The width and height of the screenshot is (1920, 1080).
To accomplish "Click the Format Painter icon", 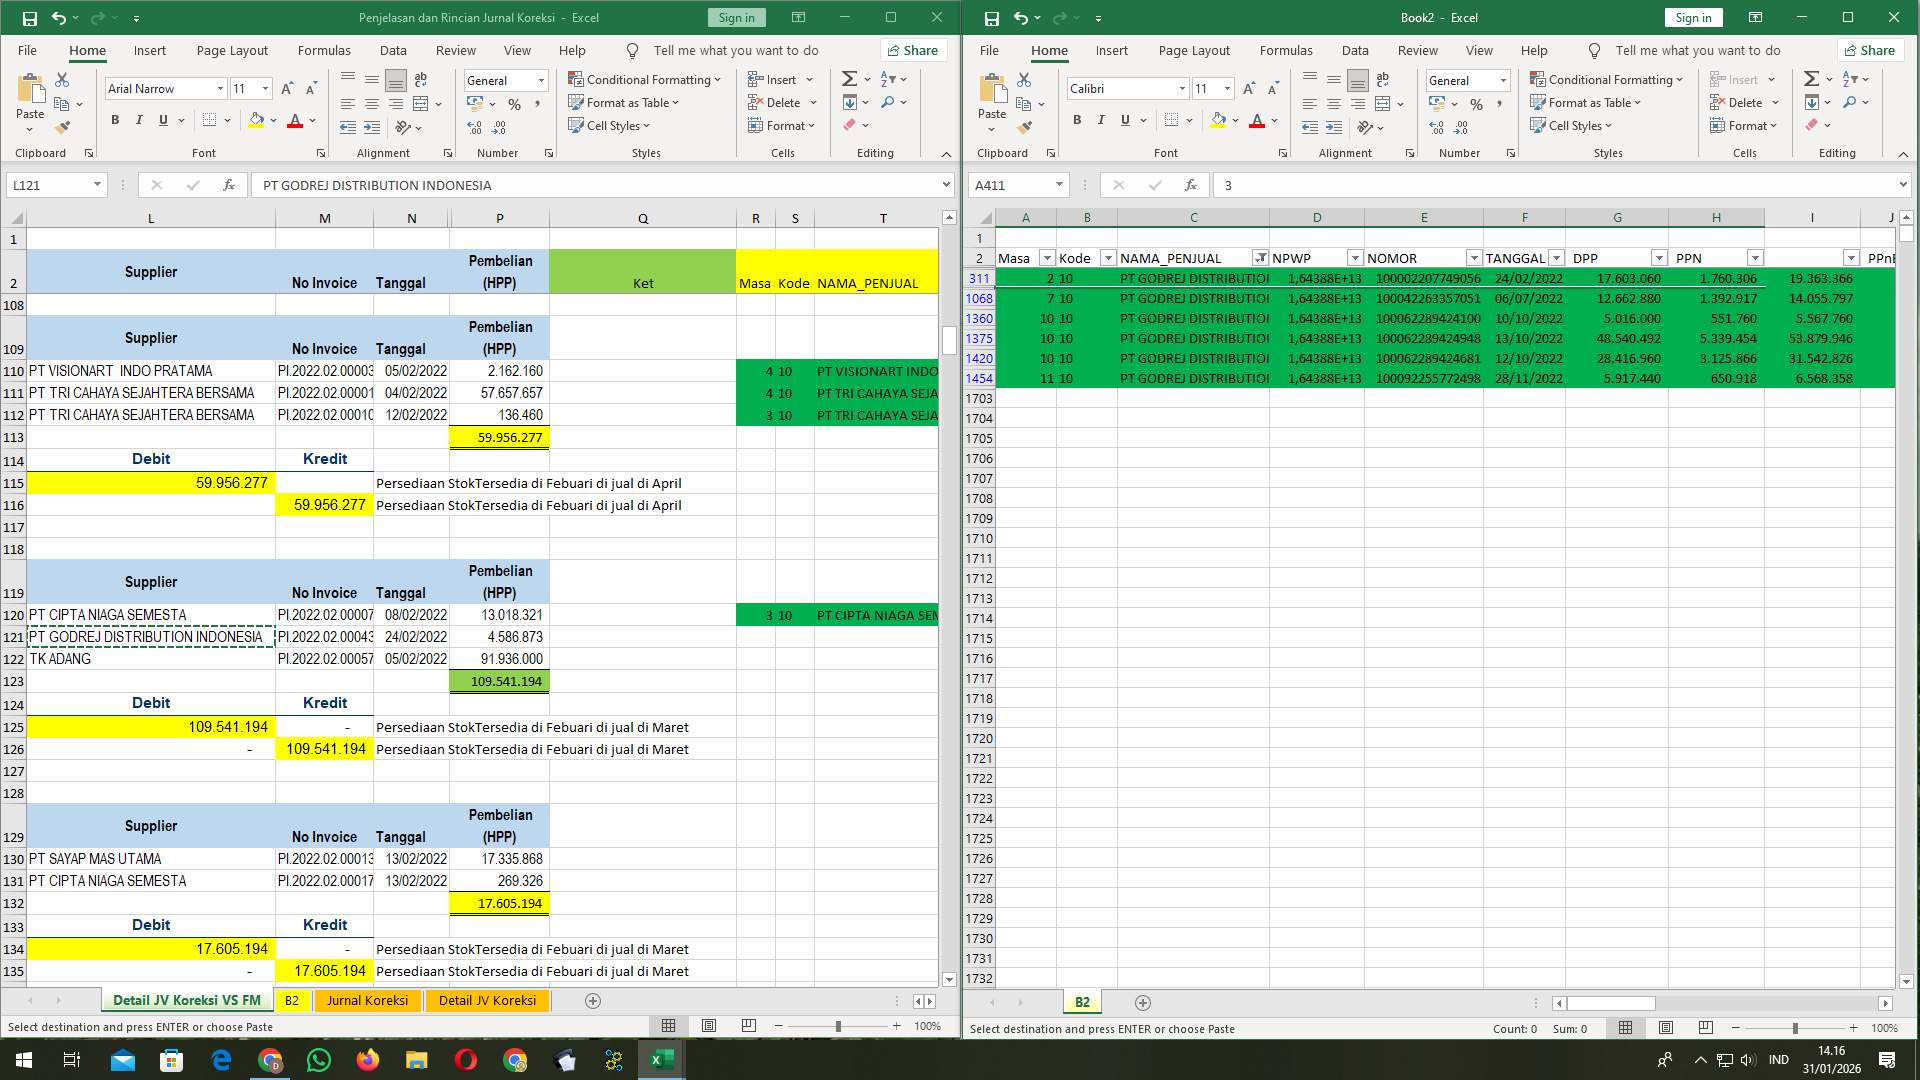I will [x=62, y=128].
